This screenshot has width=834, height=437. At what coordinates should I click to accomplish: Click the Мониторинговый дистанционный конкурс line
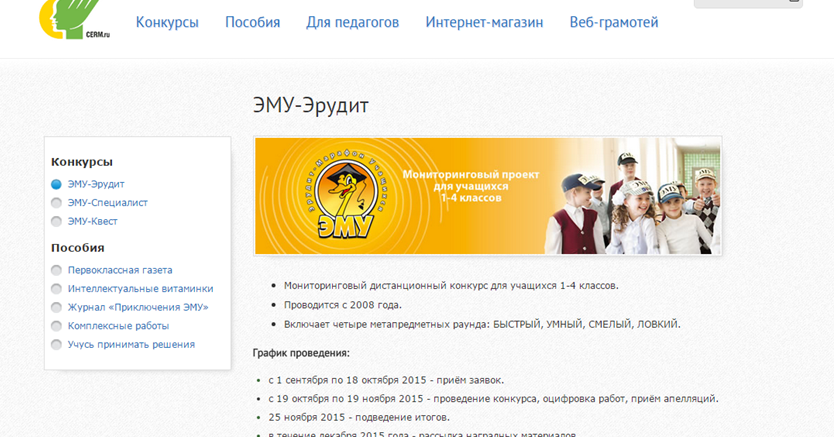click(x=451, y=286)
